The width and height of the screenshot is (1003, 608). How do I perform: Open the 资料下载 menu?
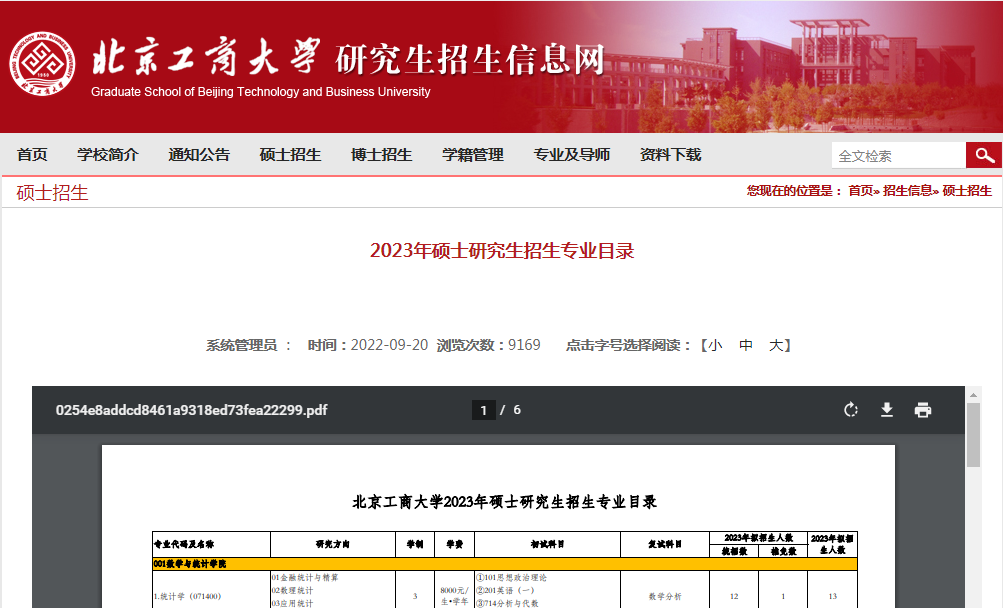coord(670,155)
